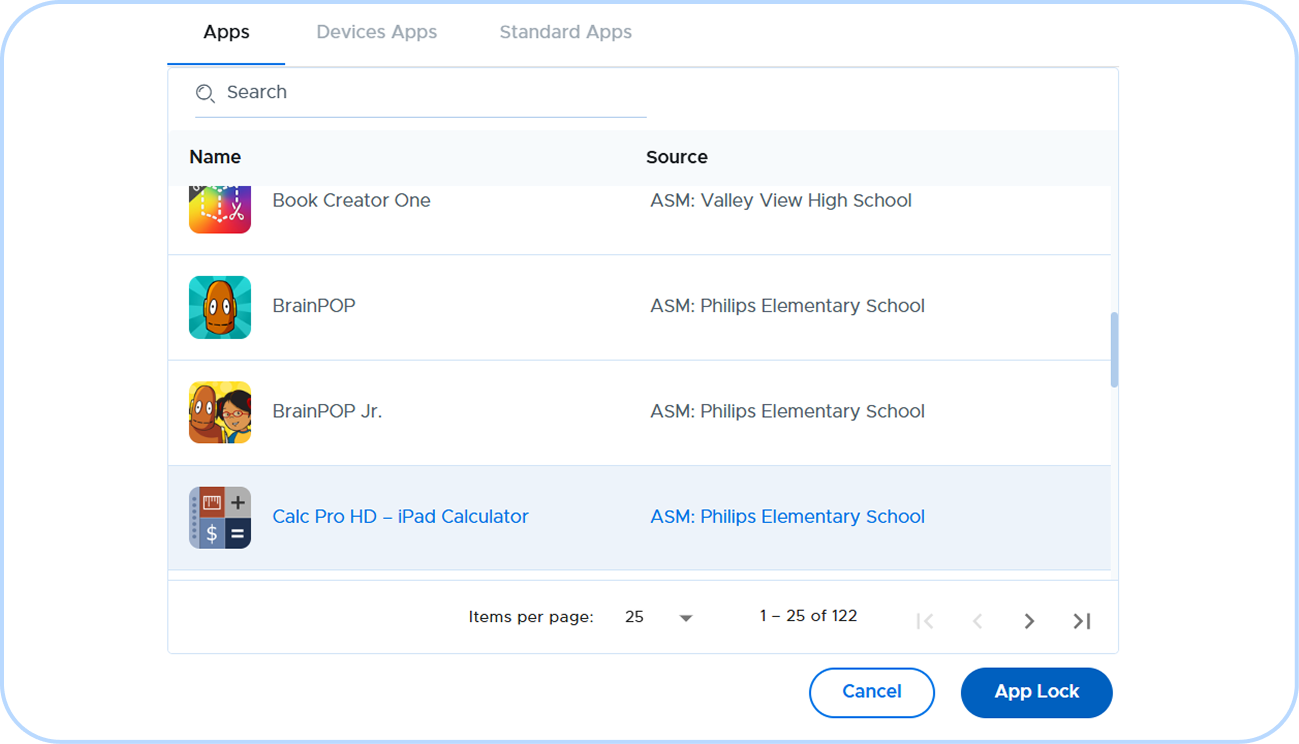The width and height of the screenshot is (1299, 744).
Task: Click the list's vertical scrollbar thumb
Action: pos(1114,350)
